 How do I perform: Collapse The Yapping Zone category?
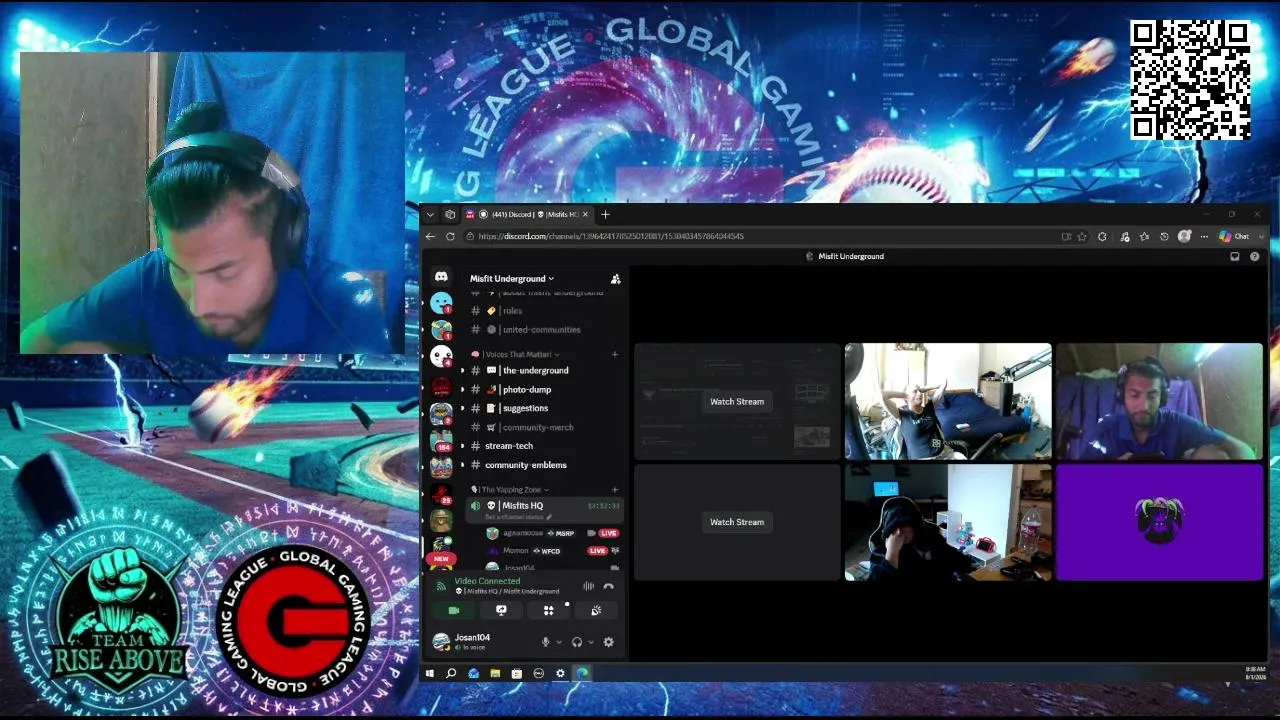pos(510,490)
